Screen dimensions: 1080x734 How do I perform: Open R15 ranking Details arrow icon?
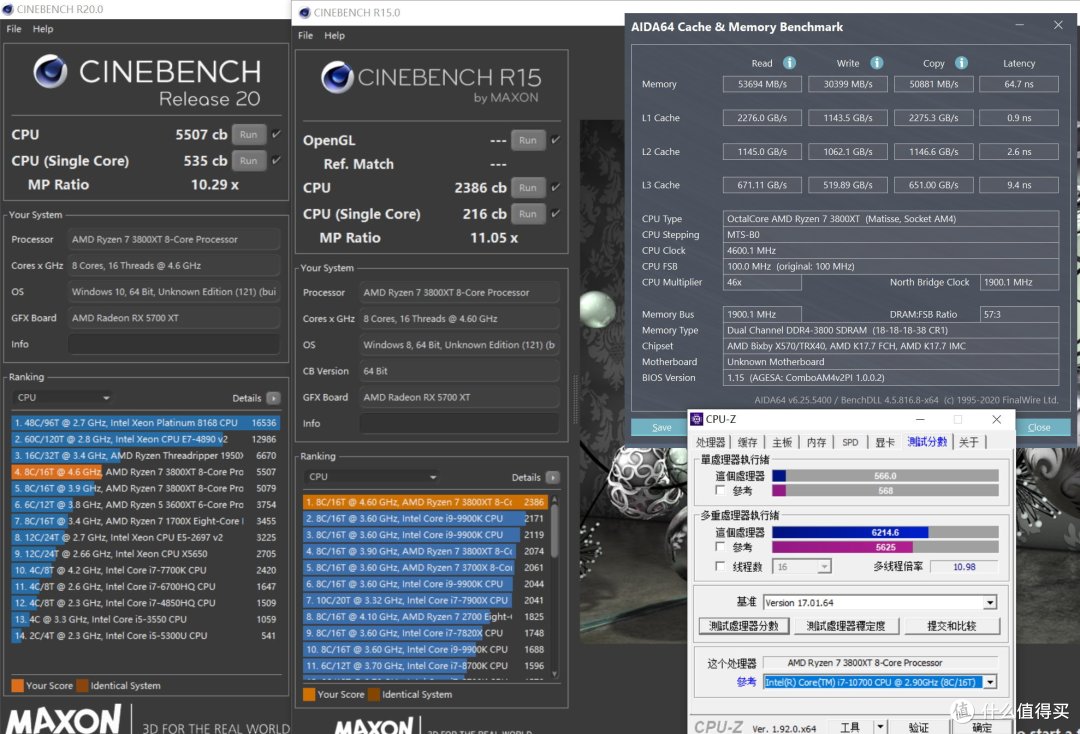pyautogui.click(x=552, y=477)
